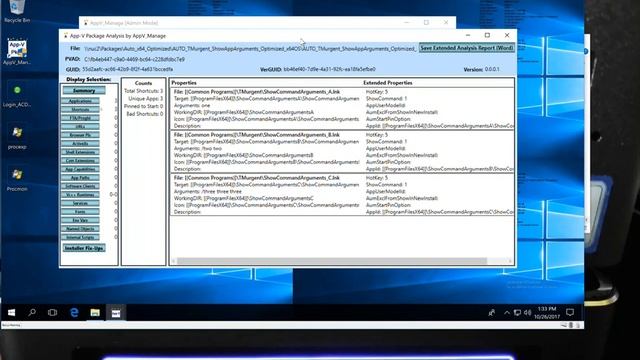Click the scrollbar right arrow in Properties pane
This screenshot has height=360, width=640.
510,261
